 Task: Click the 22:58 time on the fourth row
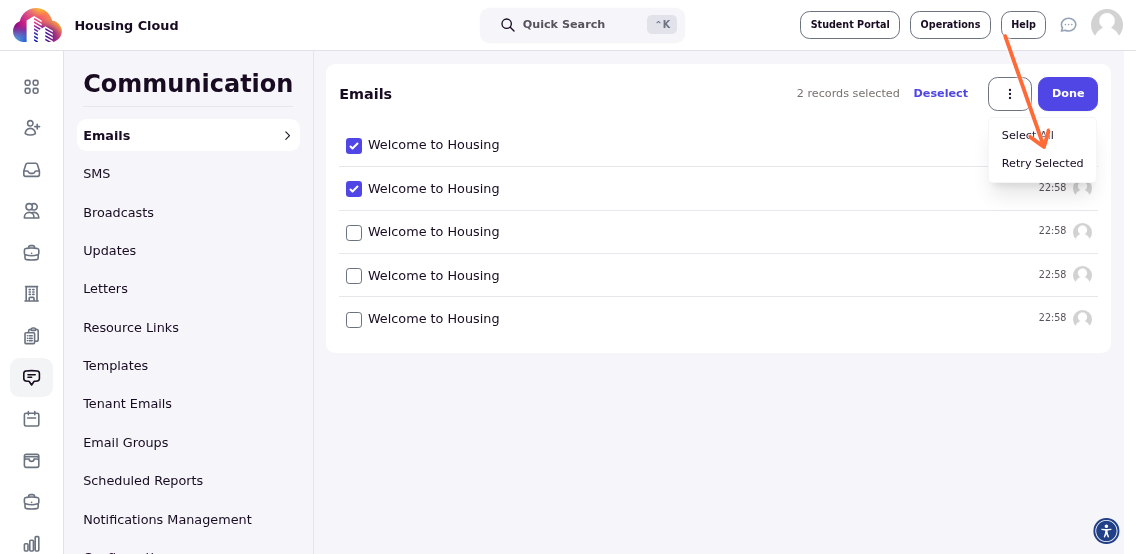tap(1052, 274)
